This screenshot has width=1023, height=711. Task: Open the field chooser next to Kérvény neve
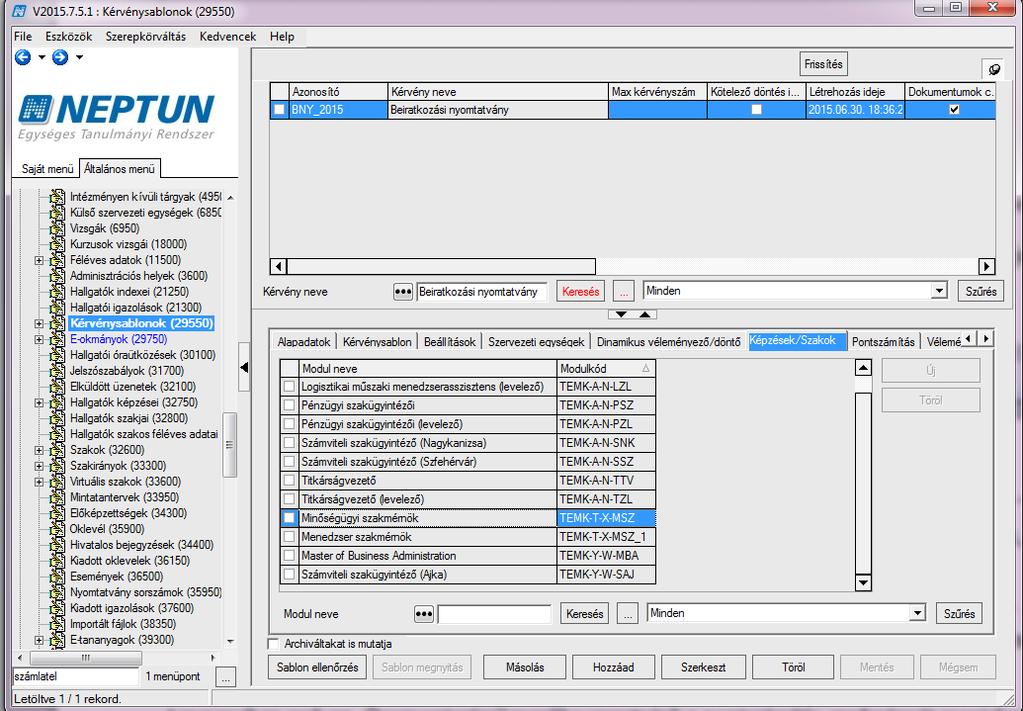[x=403, y=292]
